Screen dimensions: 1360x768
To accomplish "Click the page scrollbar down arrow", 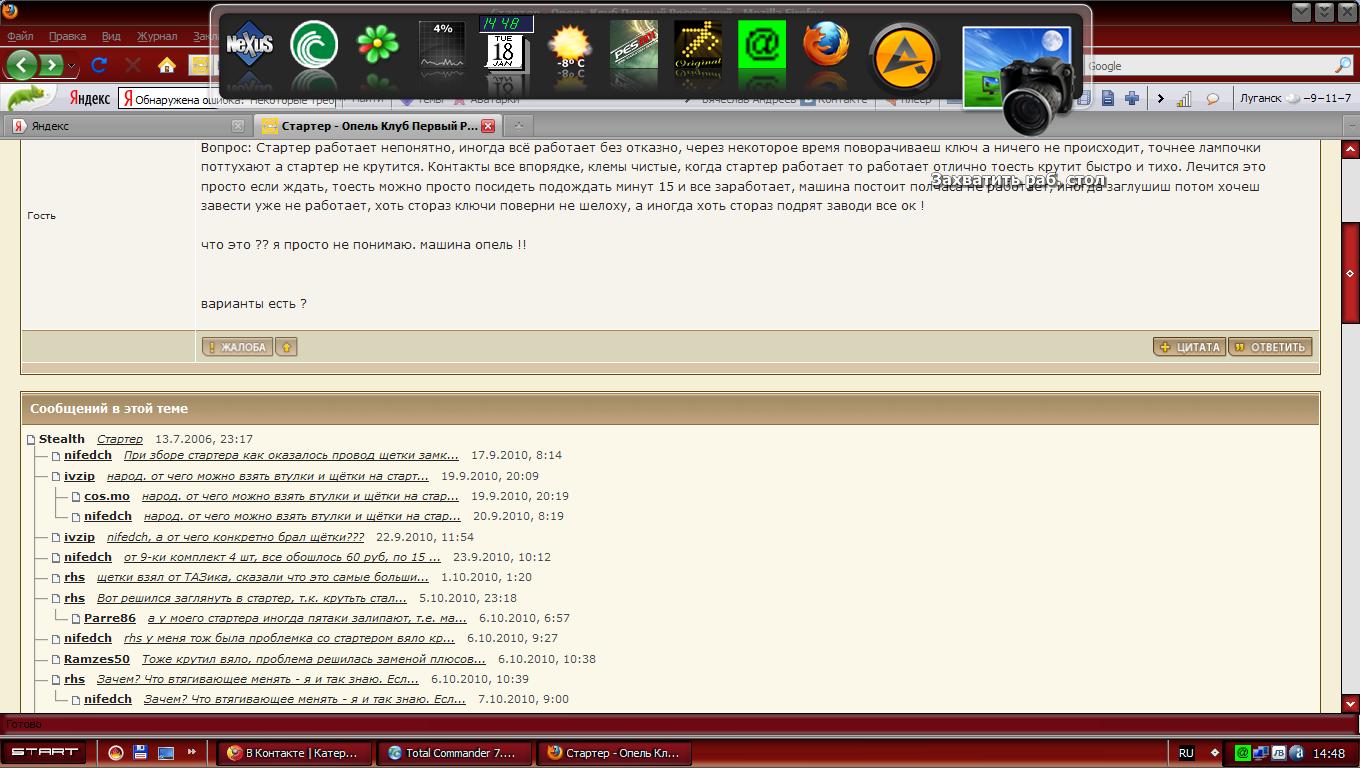I will point(1350,703).
